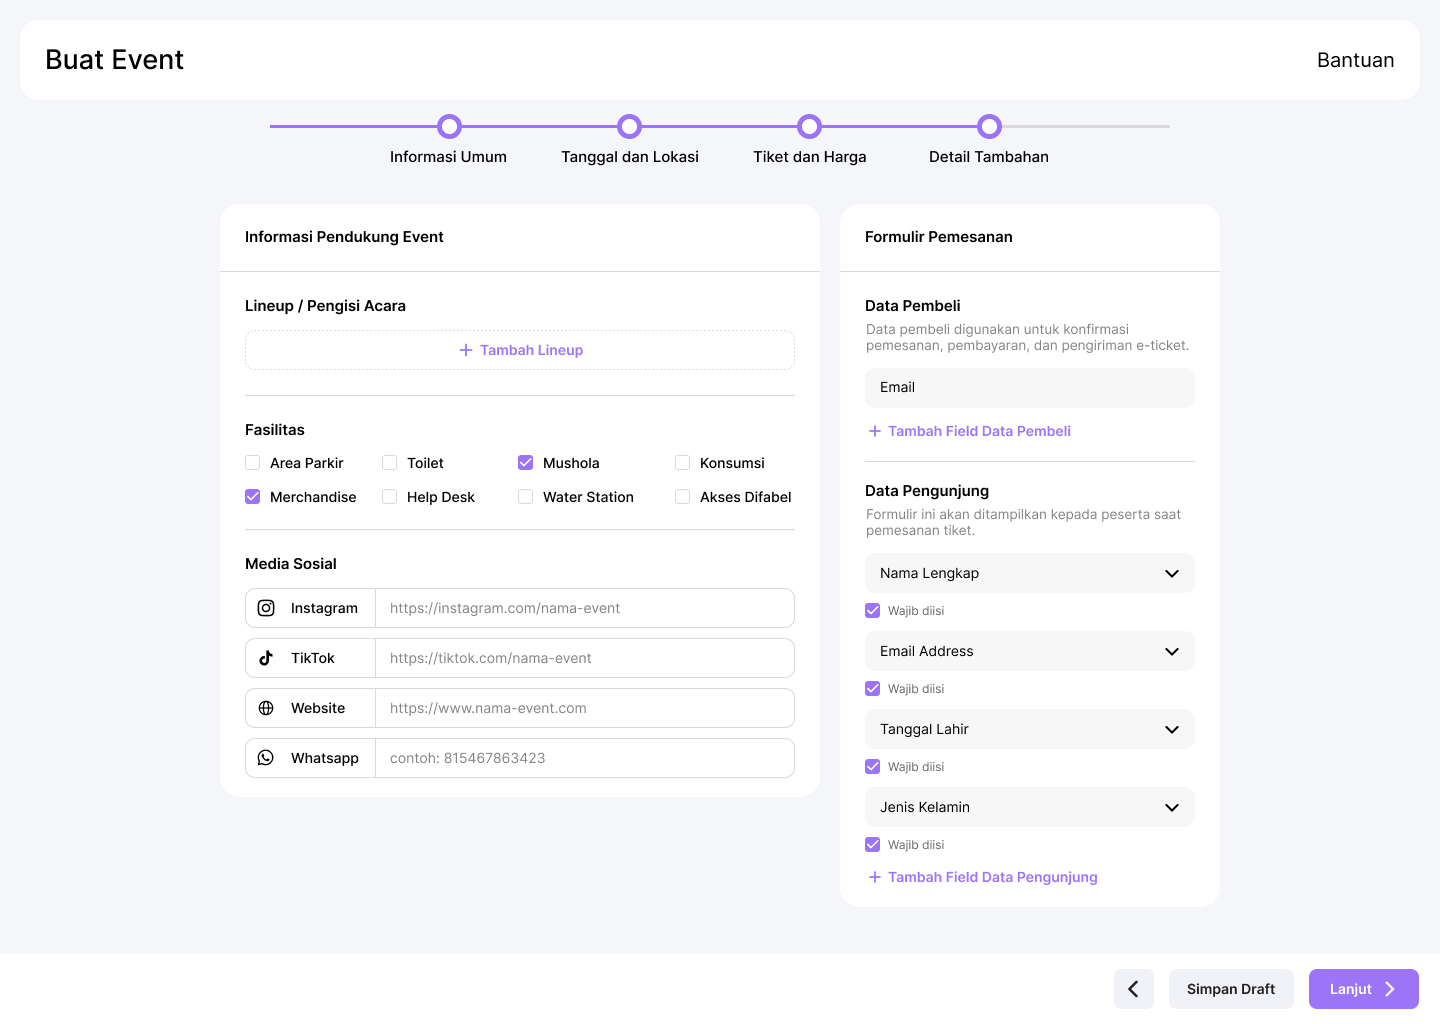Go to the Informasi Umum step
Viewport: 1440px width, 1024px height.
pos(448,157)
